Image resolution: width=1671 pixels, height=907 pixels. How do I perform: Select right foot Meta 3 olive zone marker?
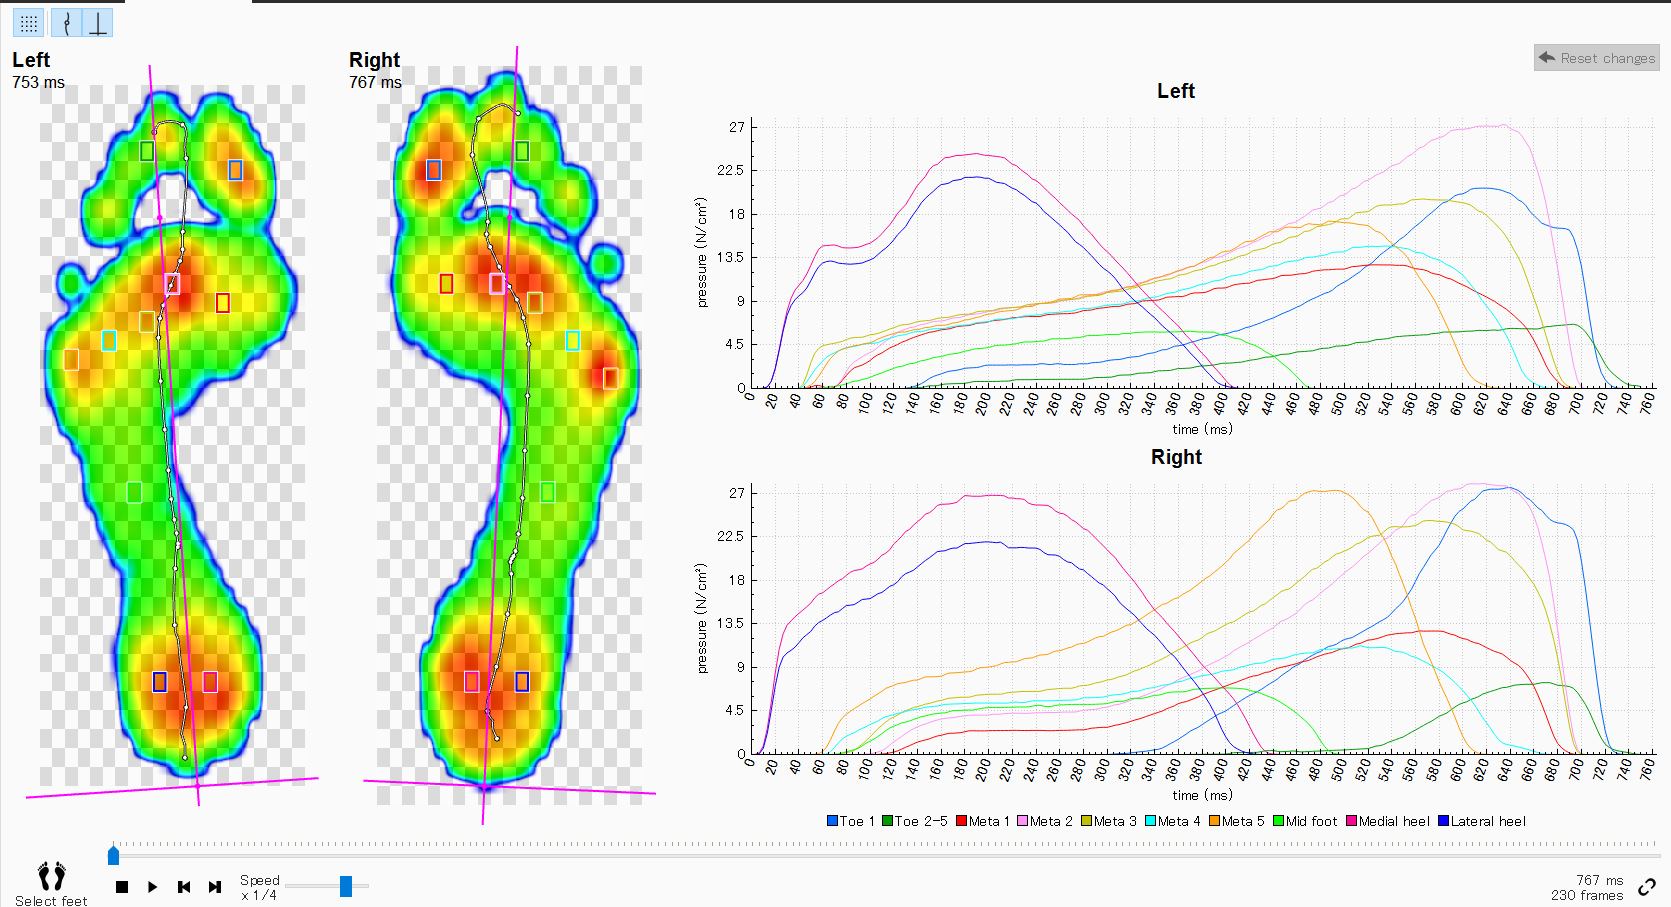click(535, 302)
